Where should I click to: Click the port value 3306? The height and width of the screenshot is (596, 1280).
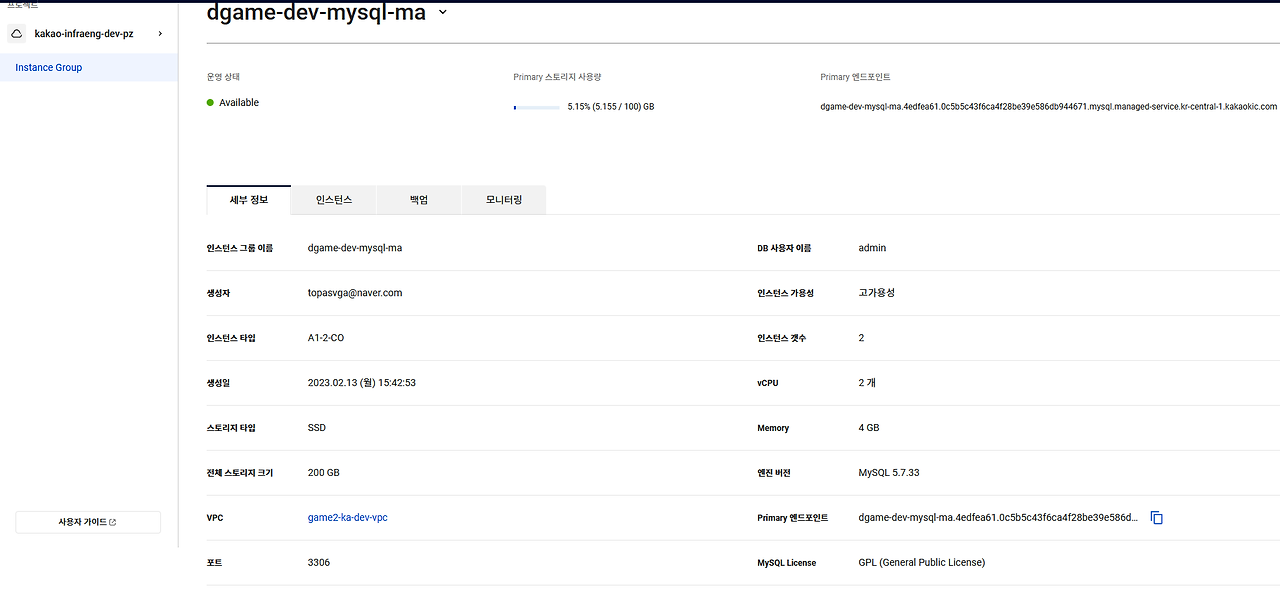coord(319,563)
